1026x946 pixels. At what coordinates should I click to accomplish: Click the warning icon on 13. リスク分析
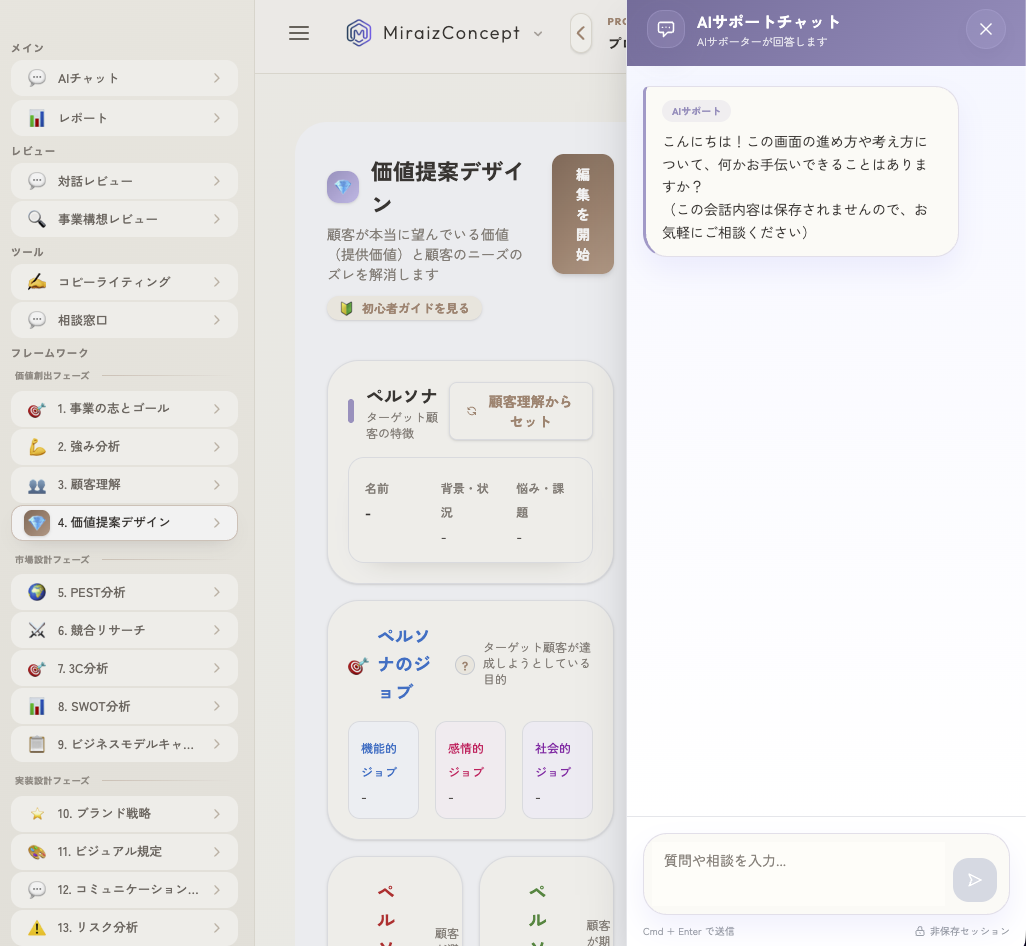tap(37, 928)
